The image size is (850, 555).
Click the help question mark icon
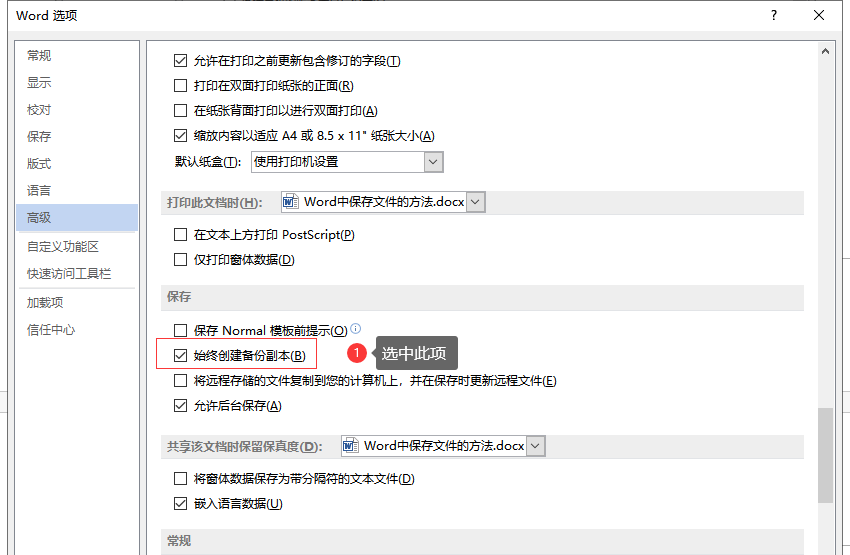[x=773, y=15]
